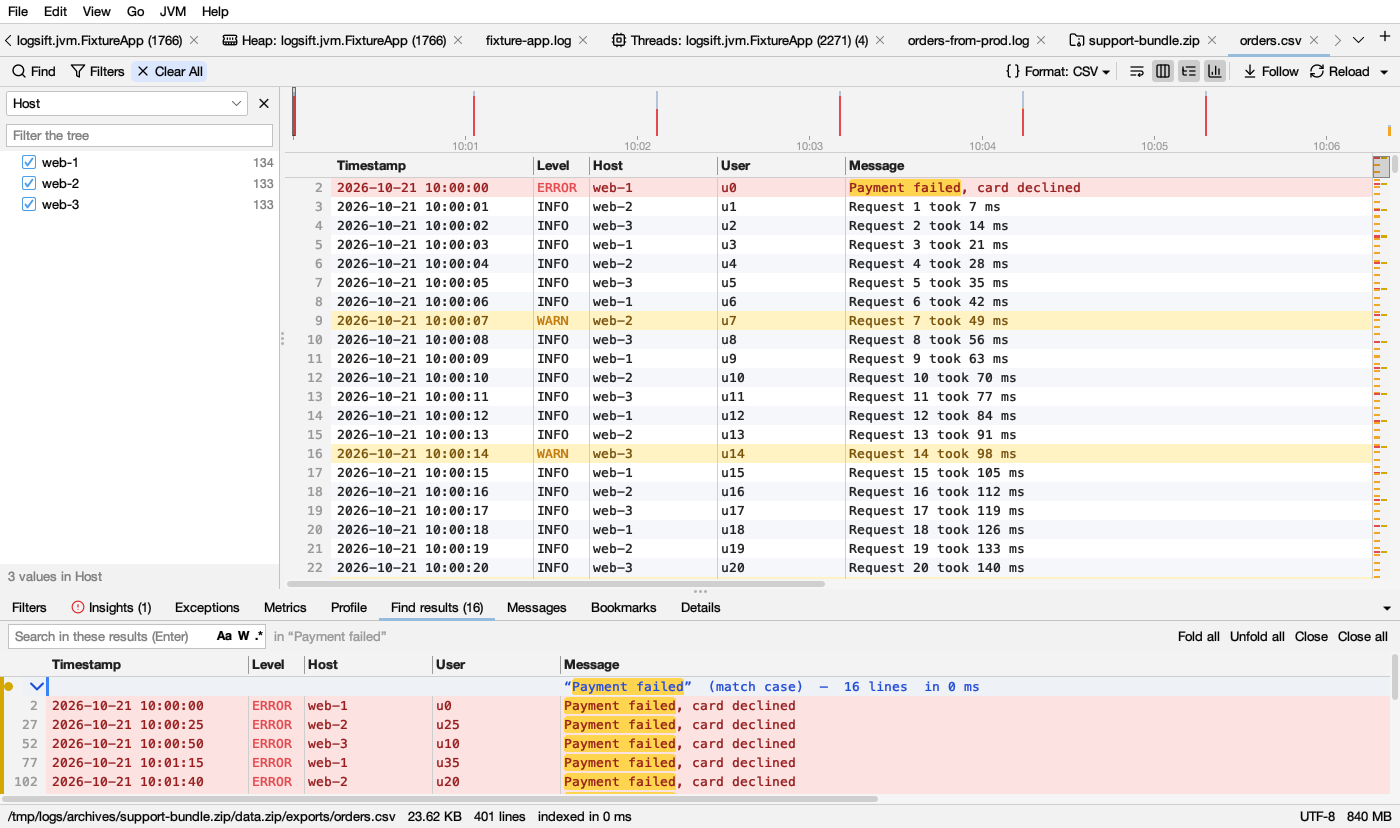Close the Threads FixtureApp tab
The width and height of the screenshot is (1400, 828).
pyautogui.click(x=880, y=40)
